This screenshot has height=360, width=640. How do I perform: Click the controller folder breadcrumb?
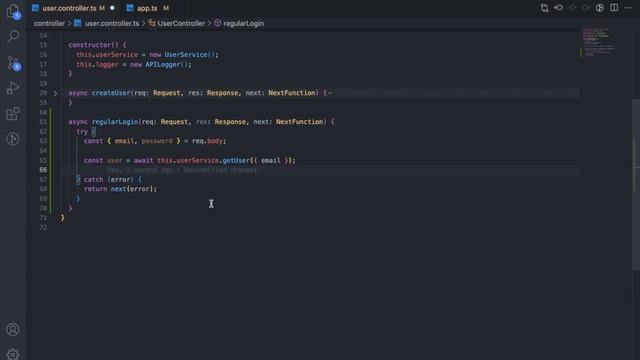[x=49, y=23]
